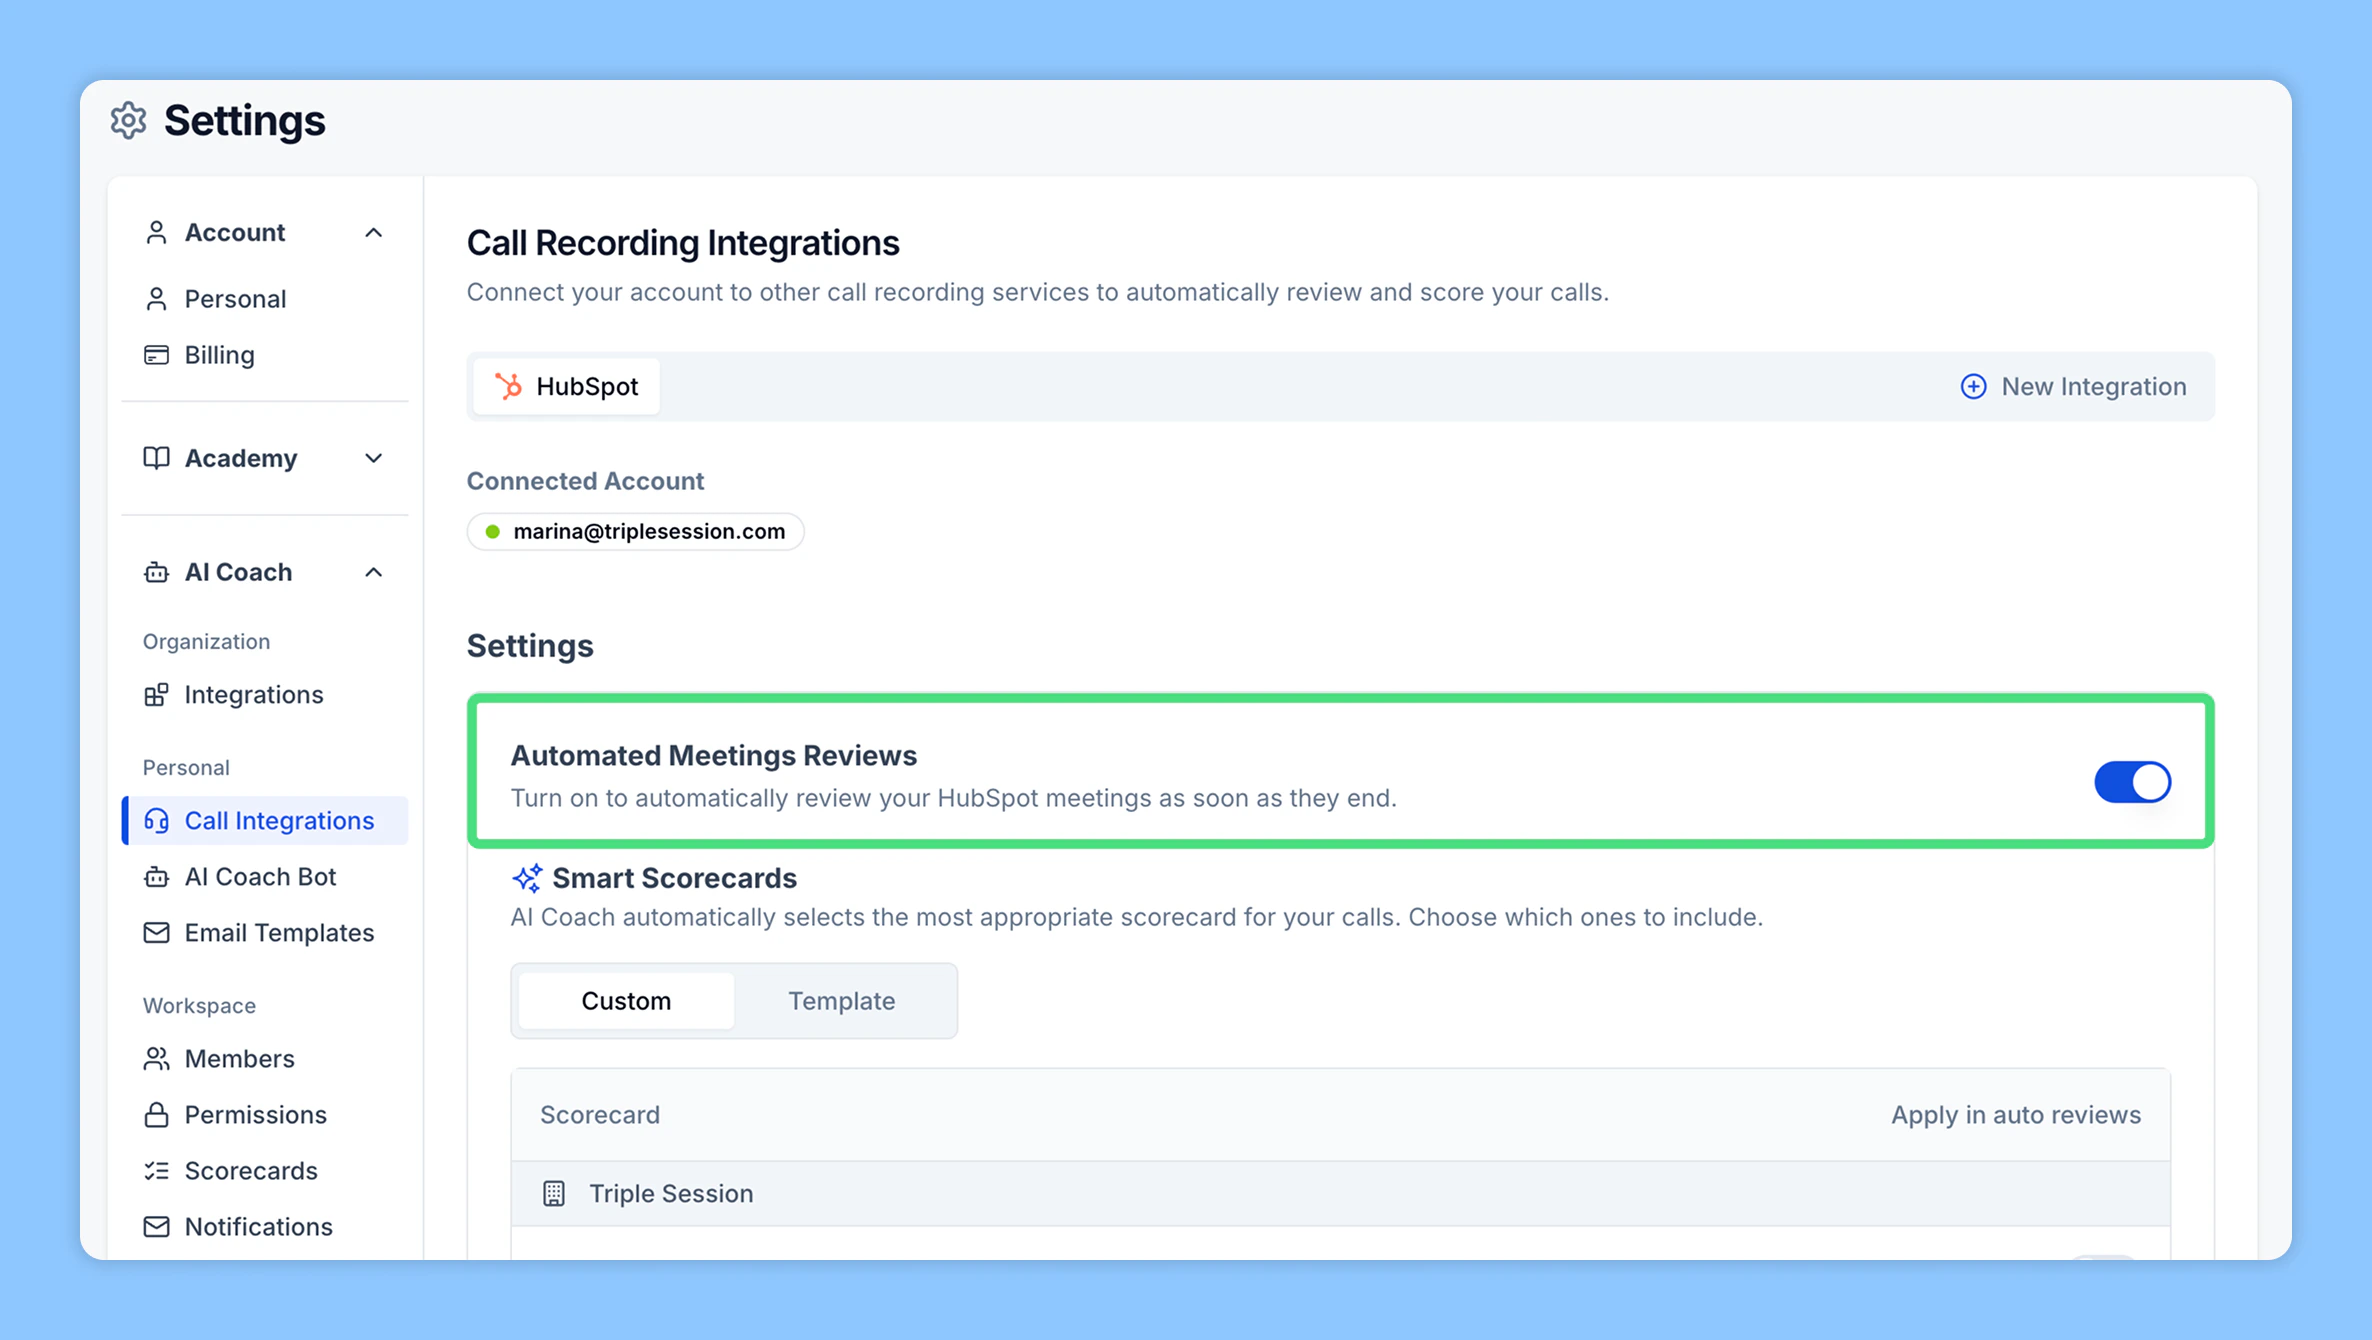This screenshot has width=2372, height=1340.
Task: Select the HubSpot integration tab
Action: pyautogui.click(x=566, y=386)
